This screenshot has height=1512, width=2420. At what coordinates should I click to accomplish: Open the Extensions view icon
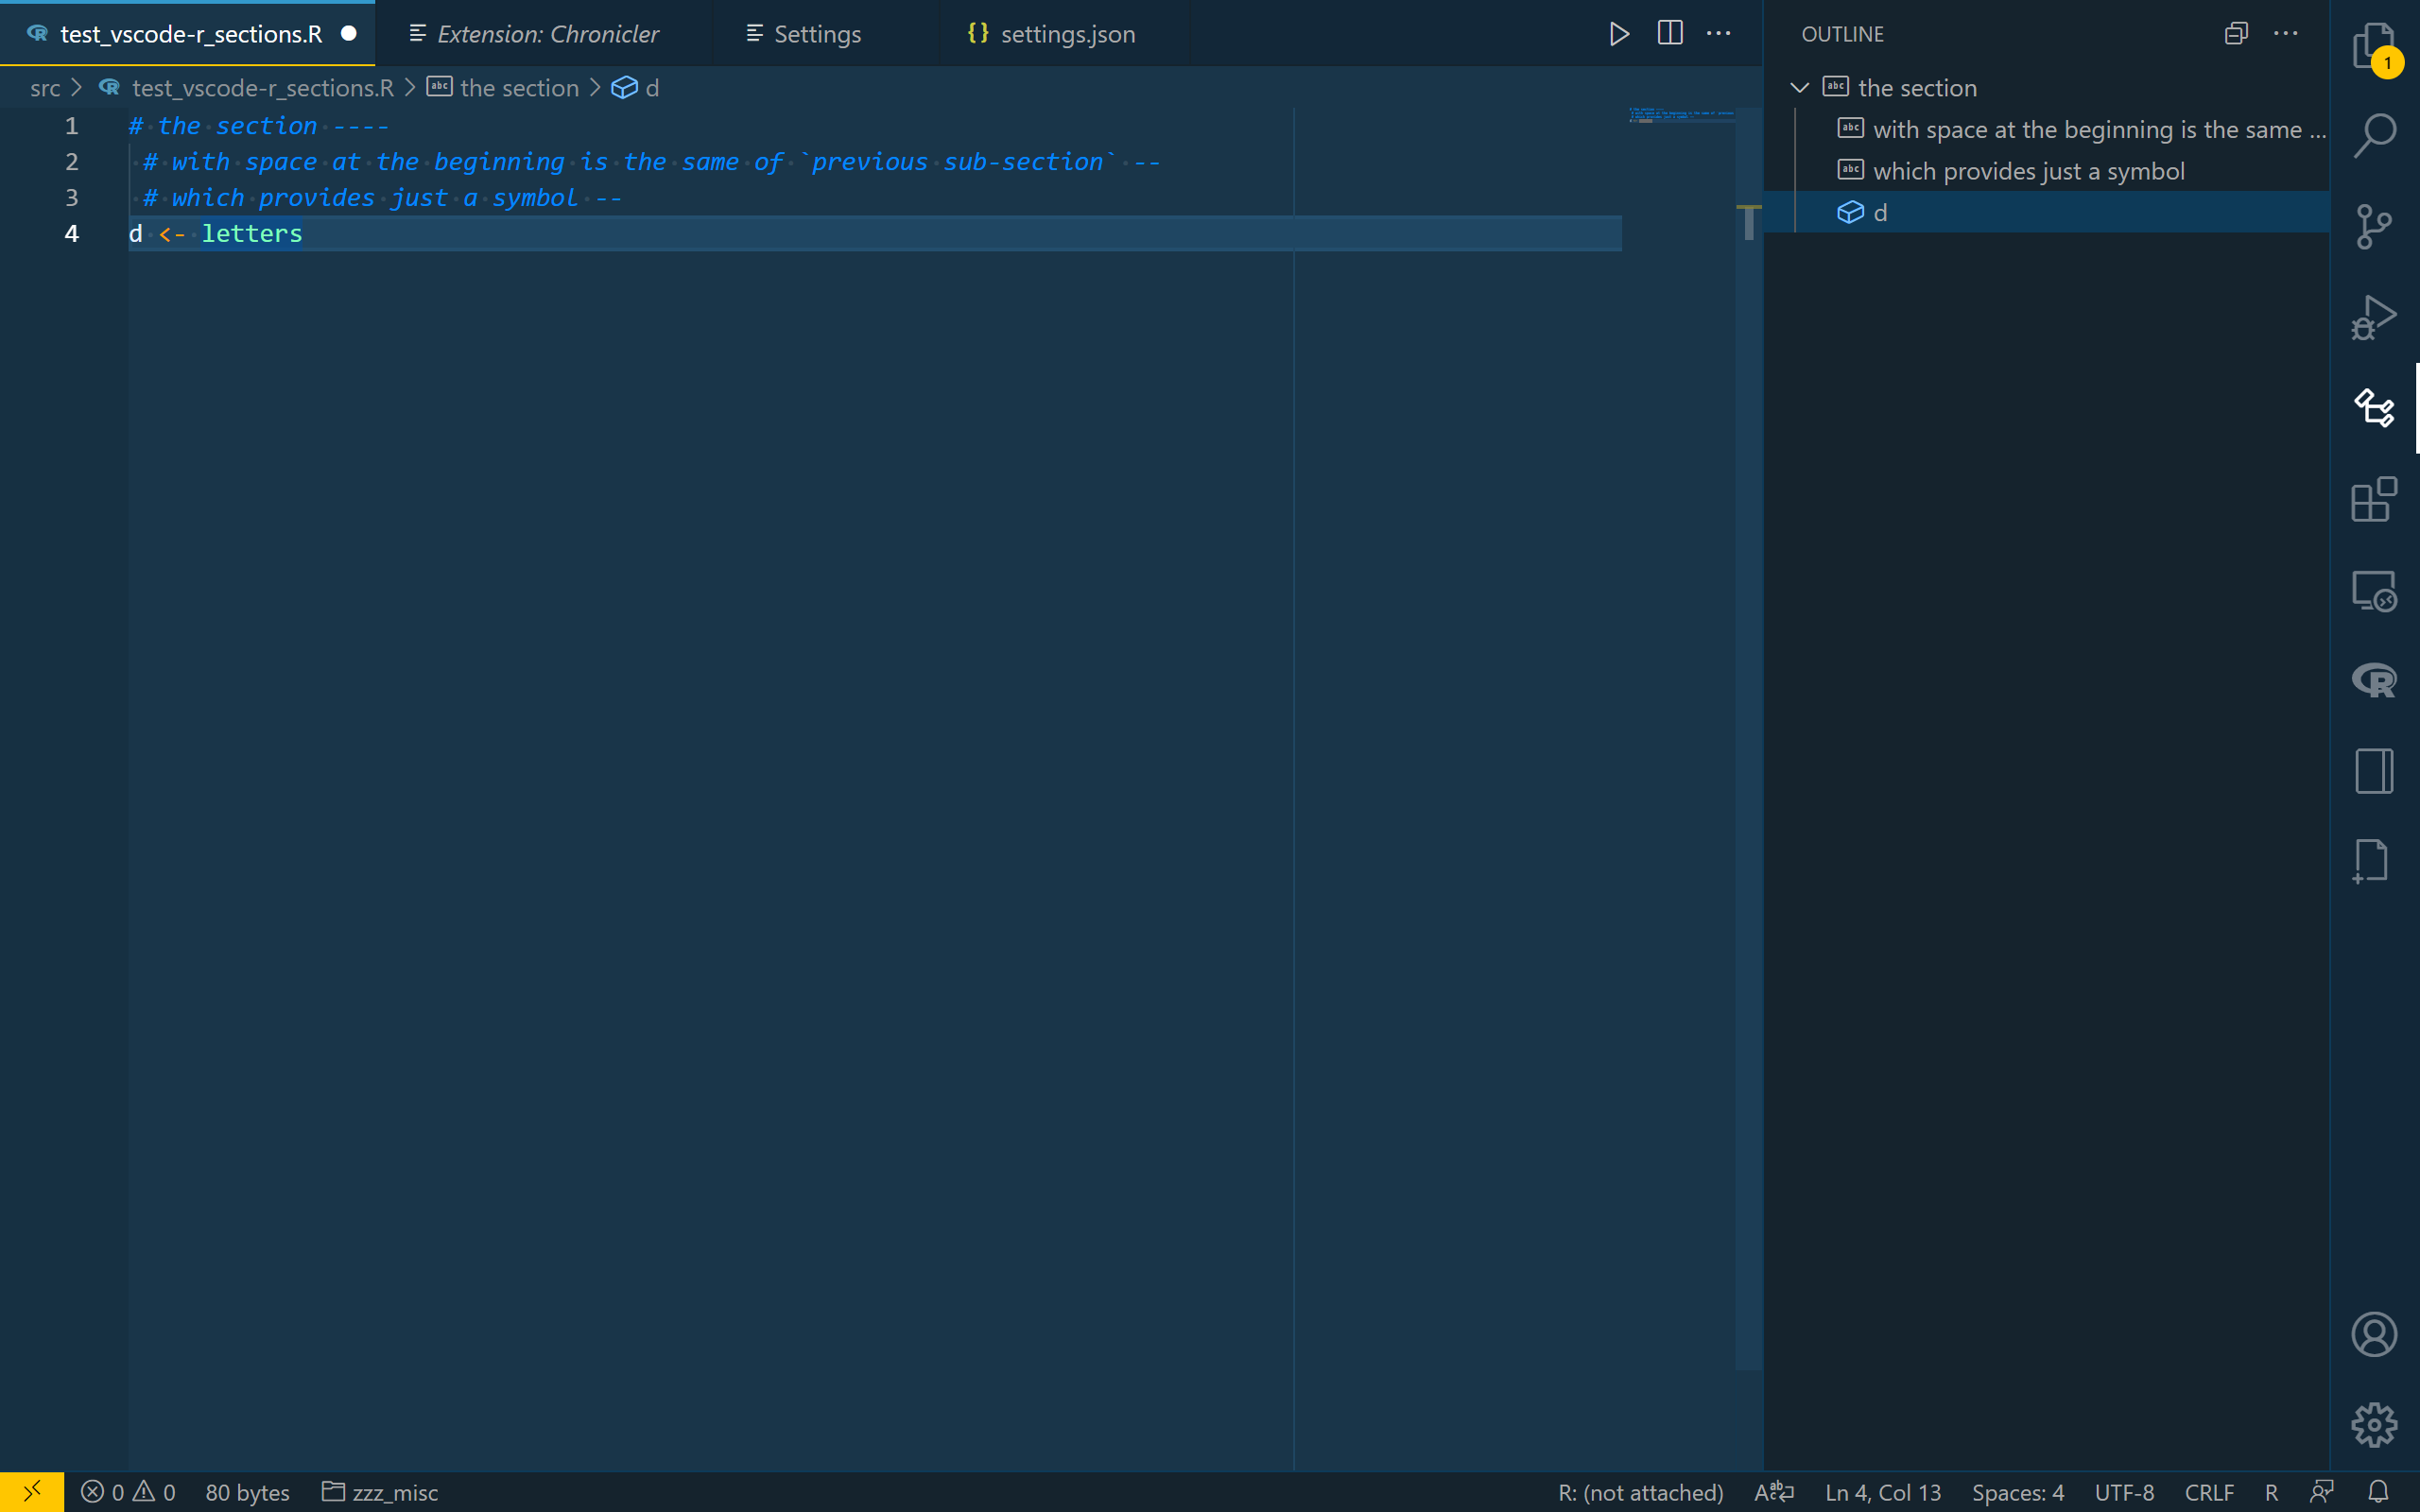click(2373, 499)
